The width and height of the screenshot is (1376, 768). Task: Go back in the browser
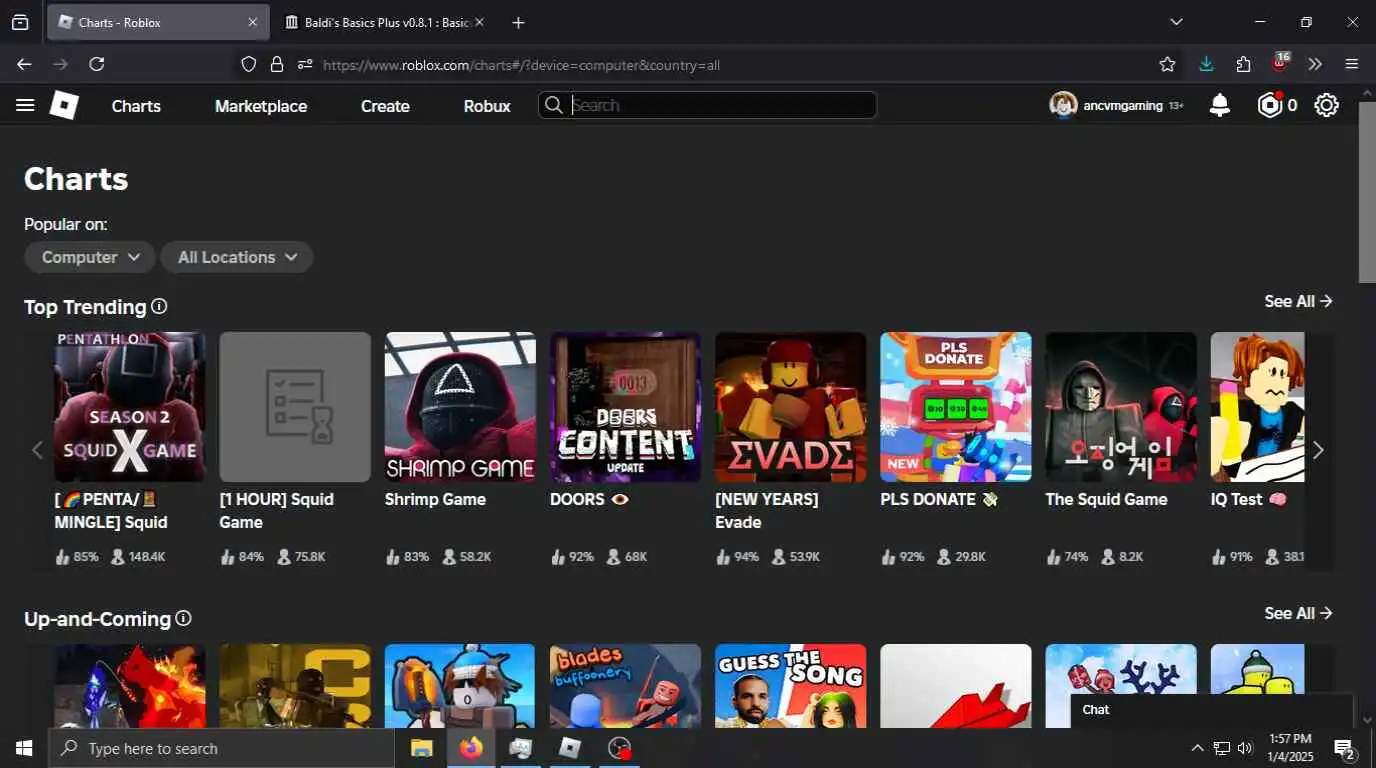tap(24, 64)
